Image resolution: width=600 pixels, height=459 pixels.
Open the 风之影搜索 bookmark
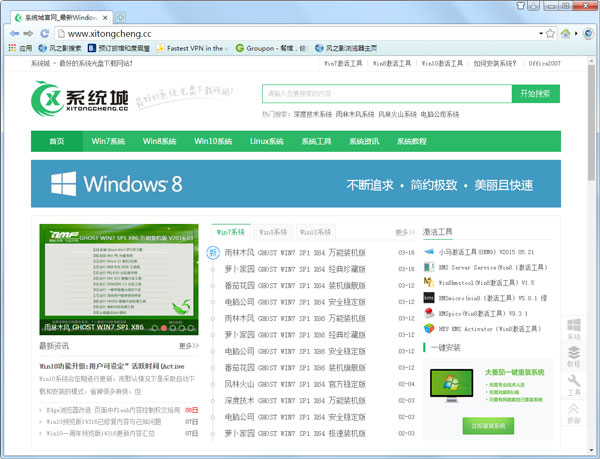[60, 48]
